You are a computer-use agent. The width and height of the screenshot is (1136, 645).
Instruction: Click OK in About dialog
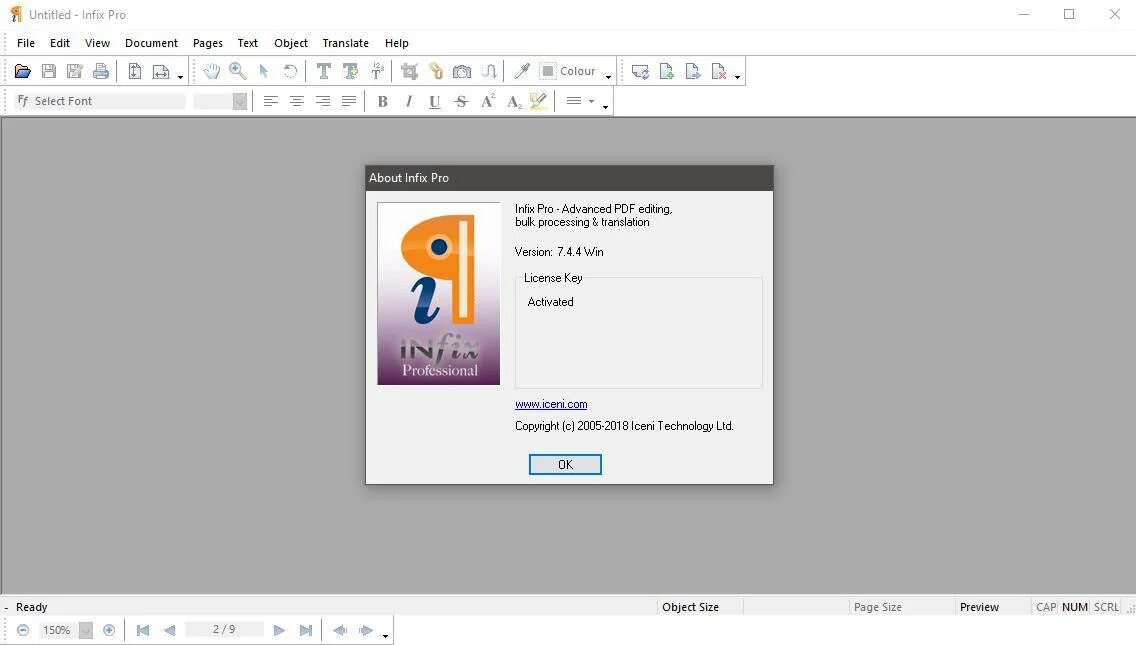point(565,465)
